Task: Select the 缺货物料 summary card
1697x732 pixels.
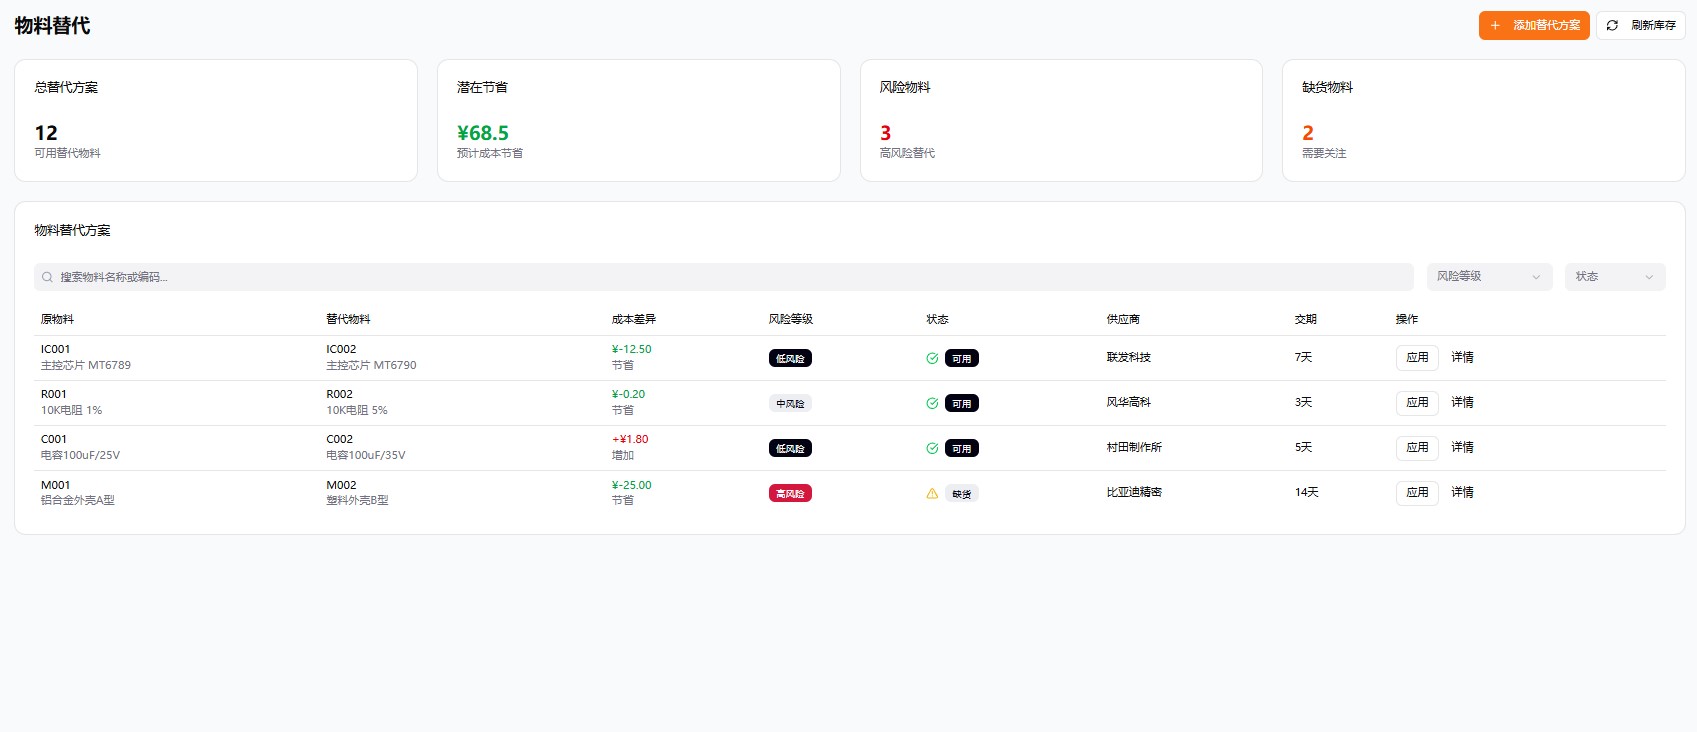Action: pos(1483,120)
